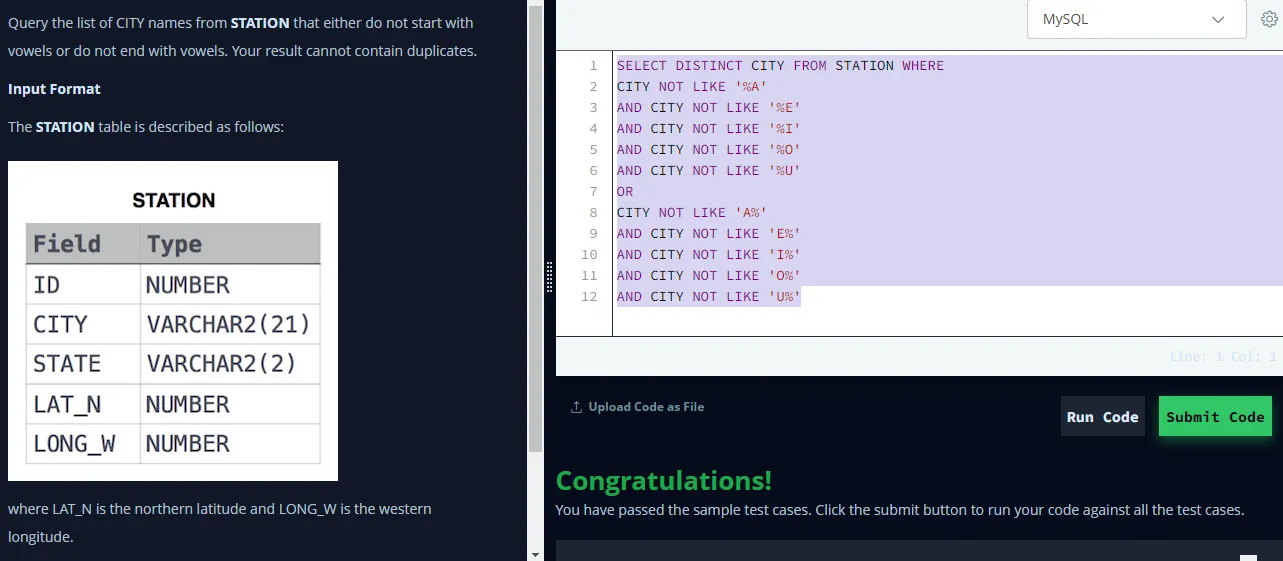Click the code line AND CITY NOT LIKE 'U%'
The height and width of the screenshot is (561, 1283).
(709, 297)
